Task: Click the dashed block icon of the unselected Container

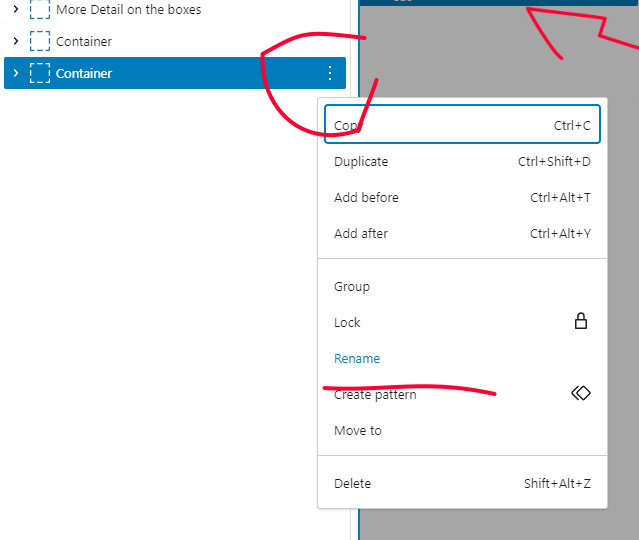Action: click(x=40, y=41)
